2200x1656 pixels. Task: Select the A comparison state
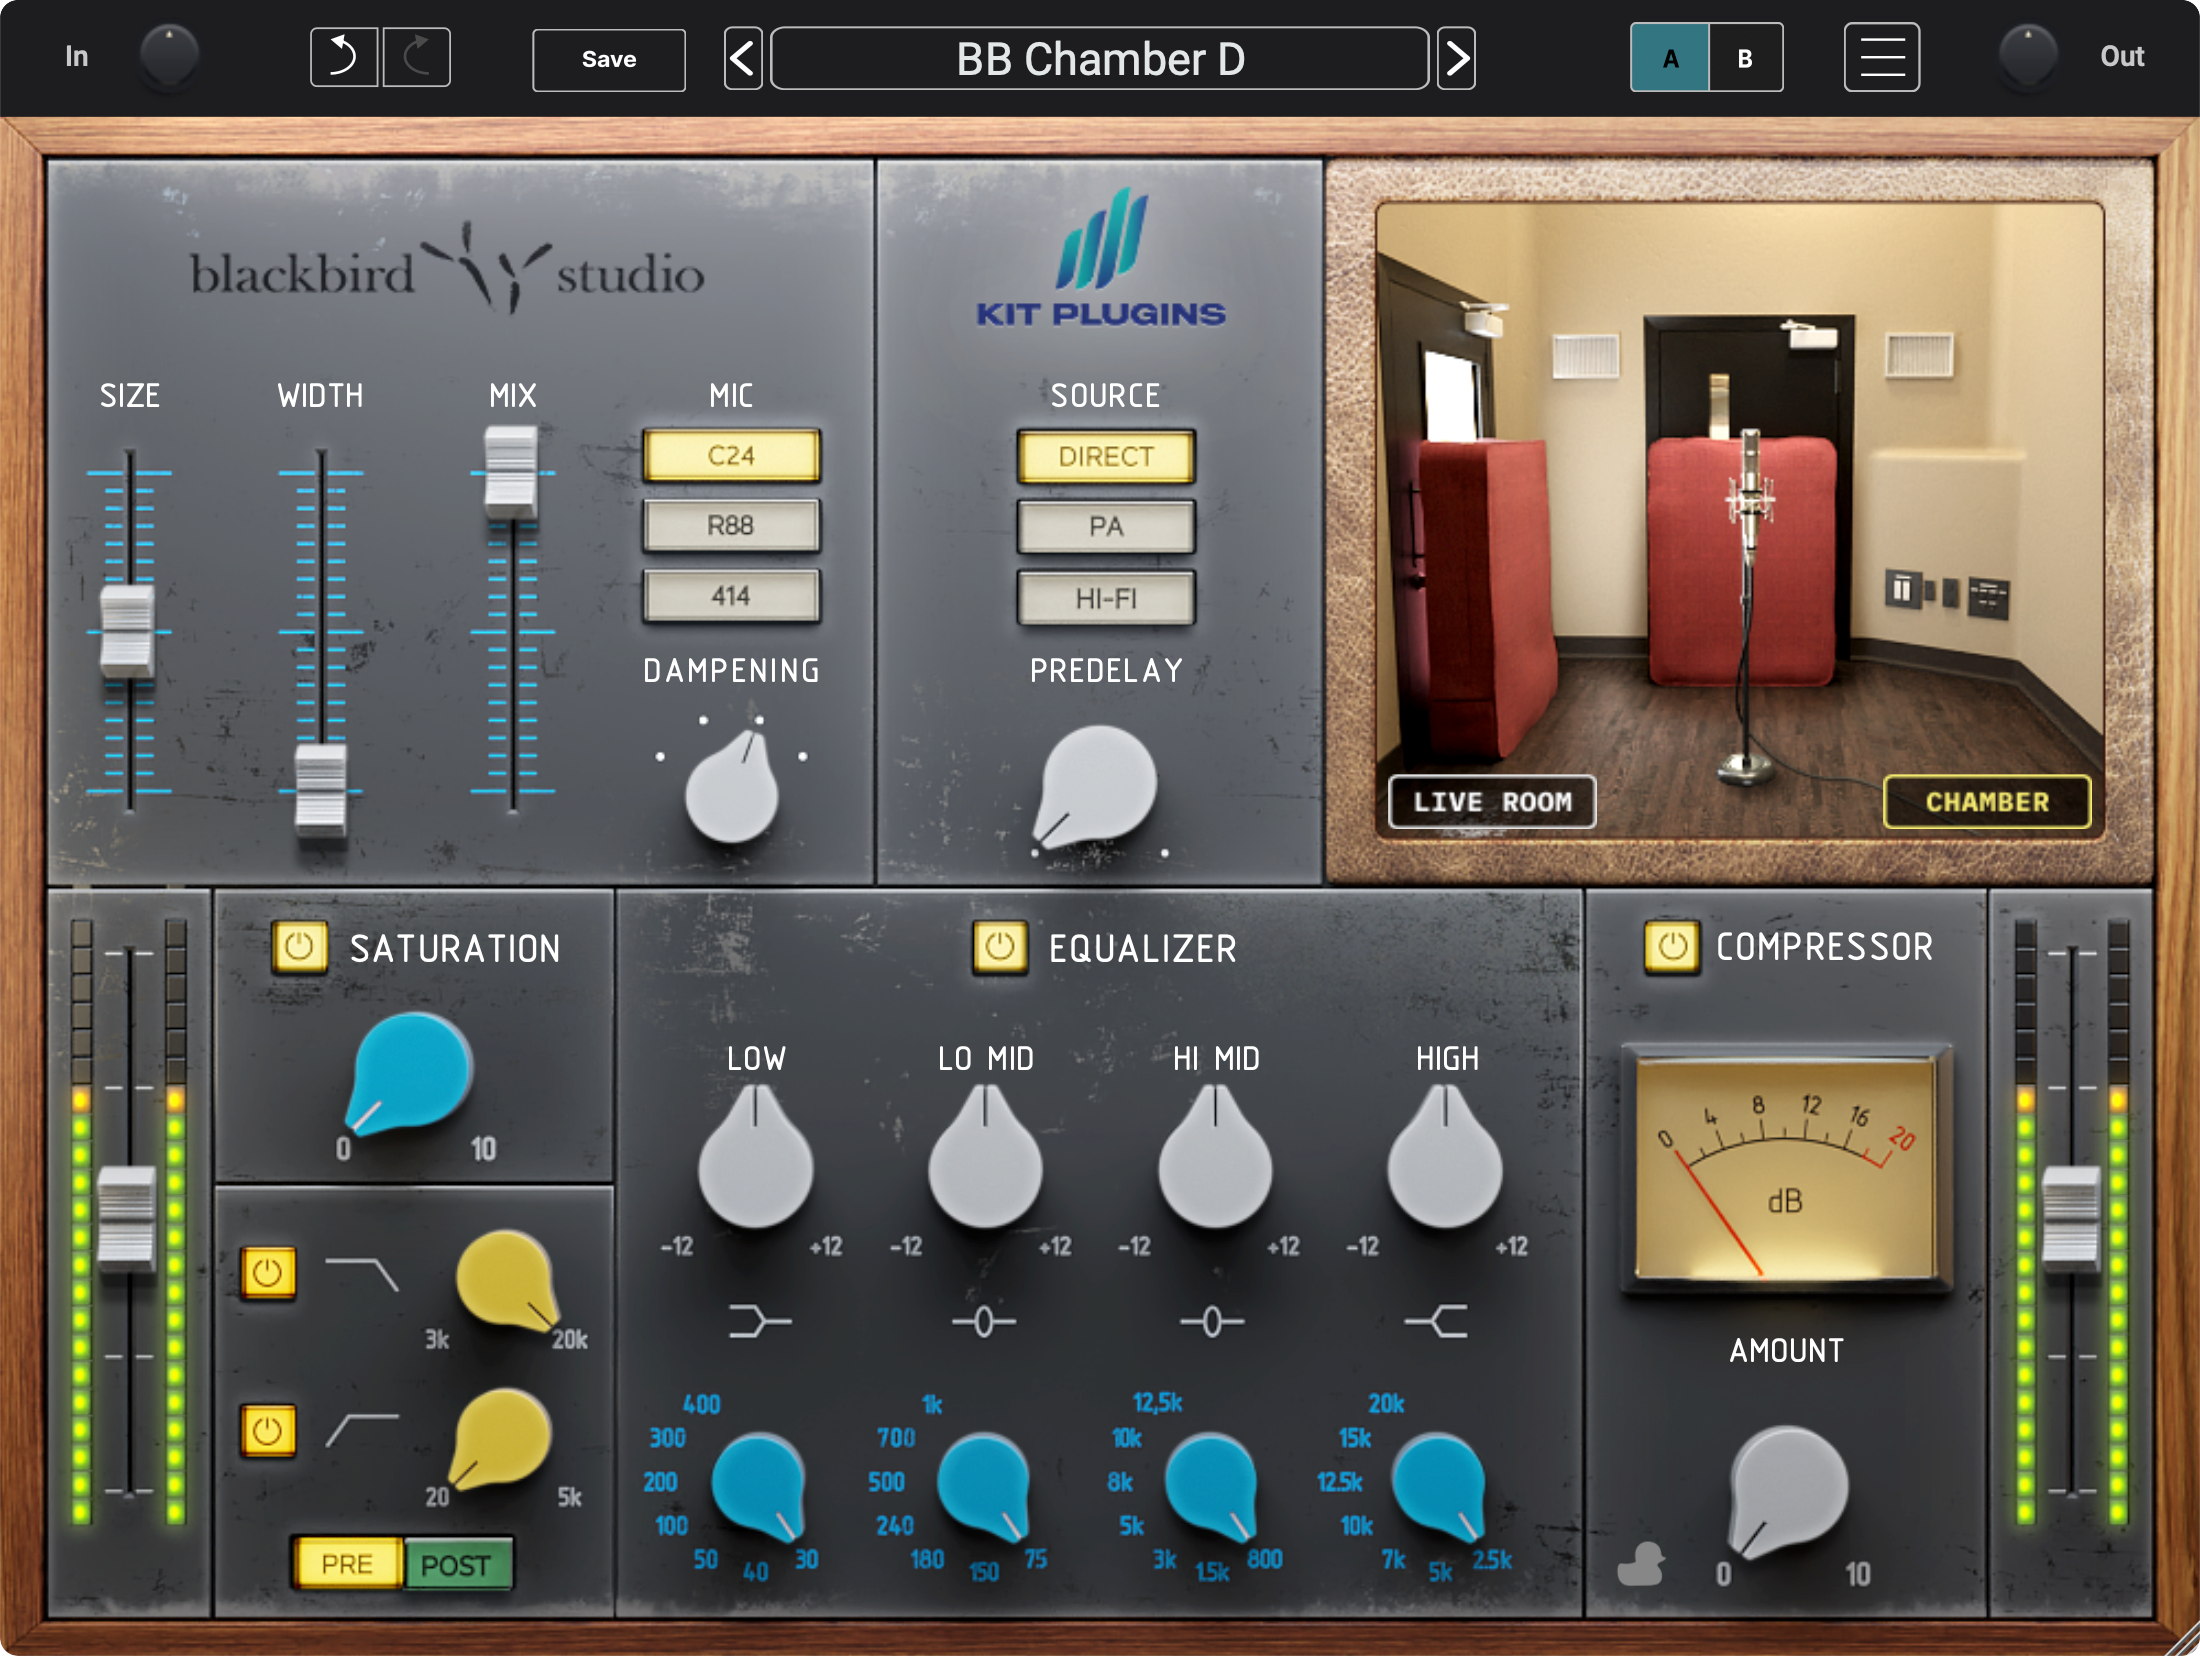tap(1670, 58)
